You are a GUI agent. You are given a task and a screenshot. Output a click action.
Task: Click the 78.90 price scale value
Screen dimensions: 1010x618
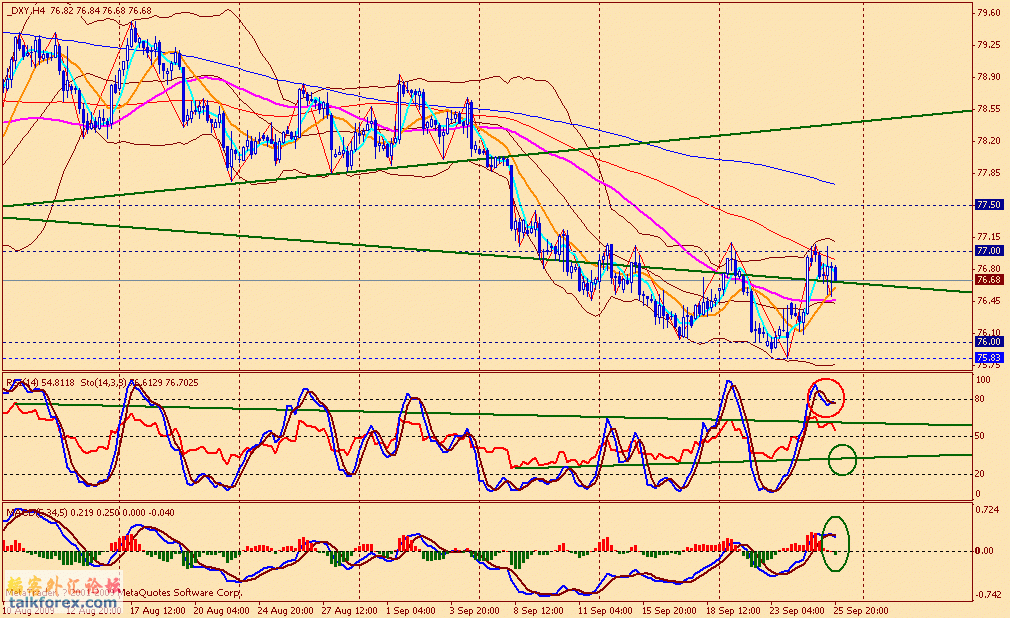coord(988,77)
